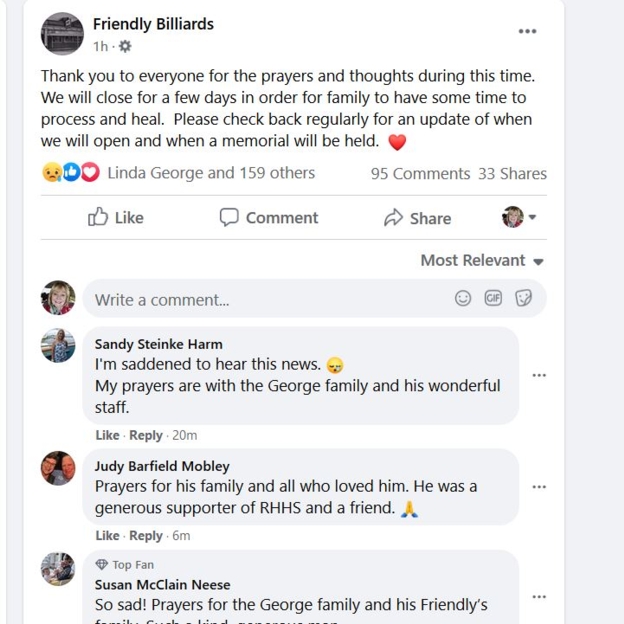Open Friendly Billiards page profile picture
Image resolution: width=624 pixels, height=624 pixels.
click(62, 33)
